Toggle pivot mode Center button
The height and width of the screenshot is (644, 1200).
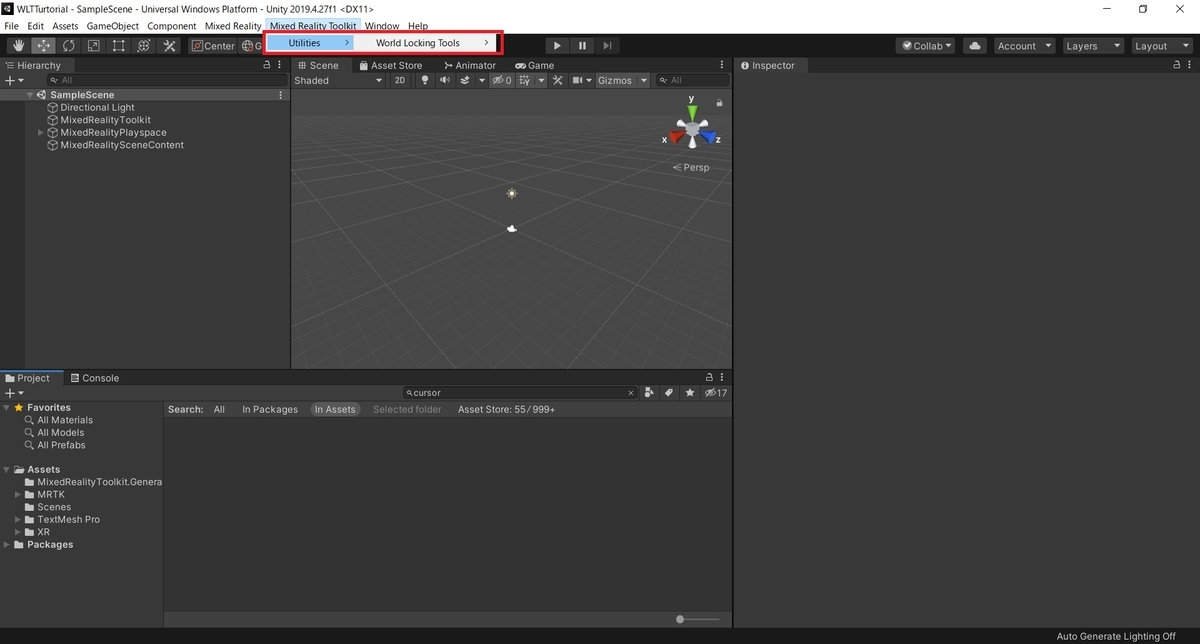(x=213, y=46)
